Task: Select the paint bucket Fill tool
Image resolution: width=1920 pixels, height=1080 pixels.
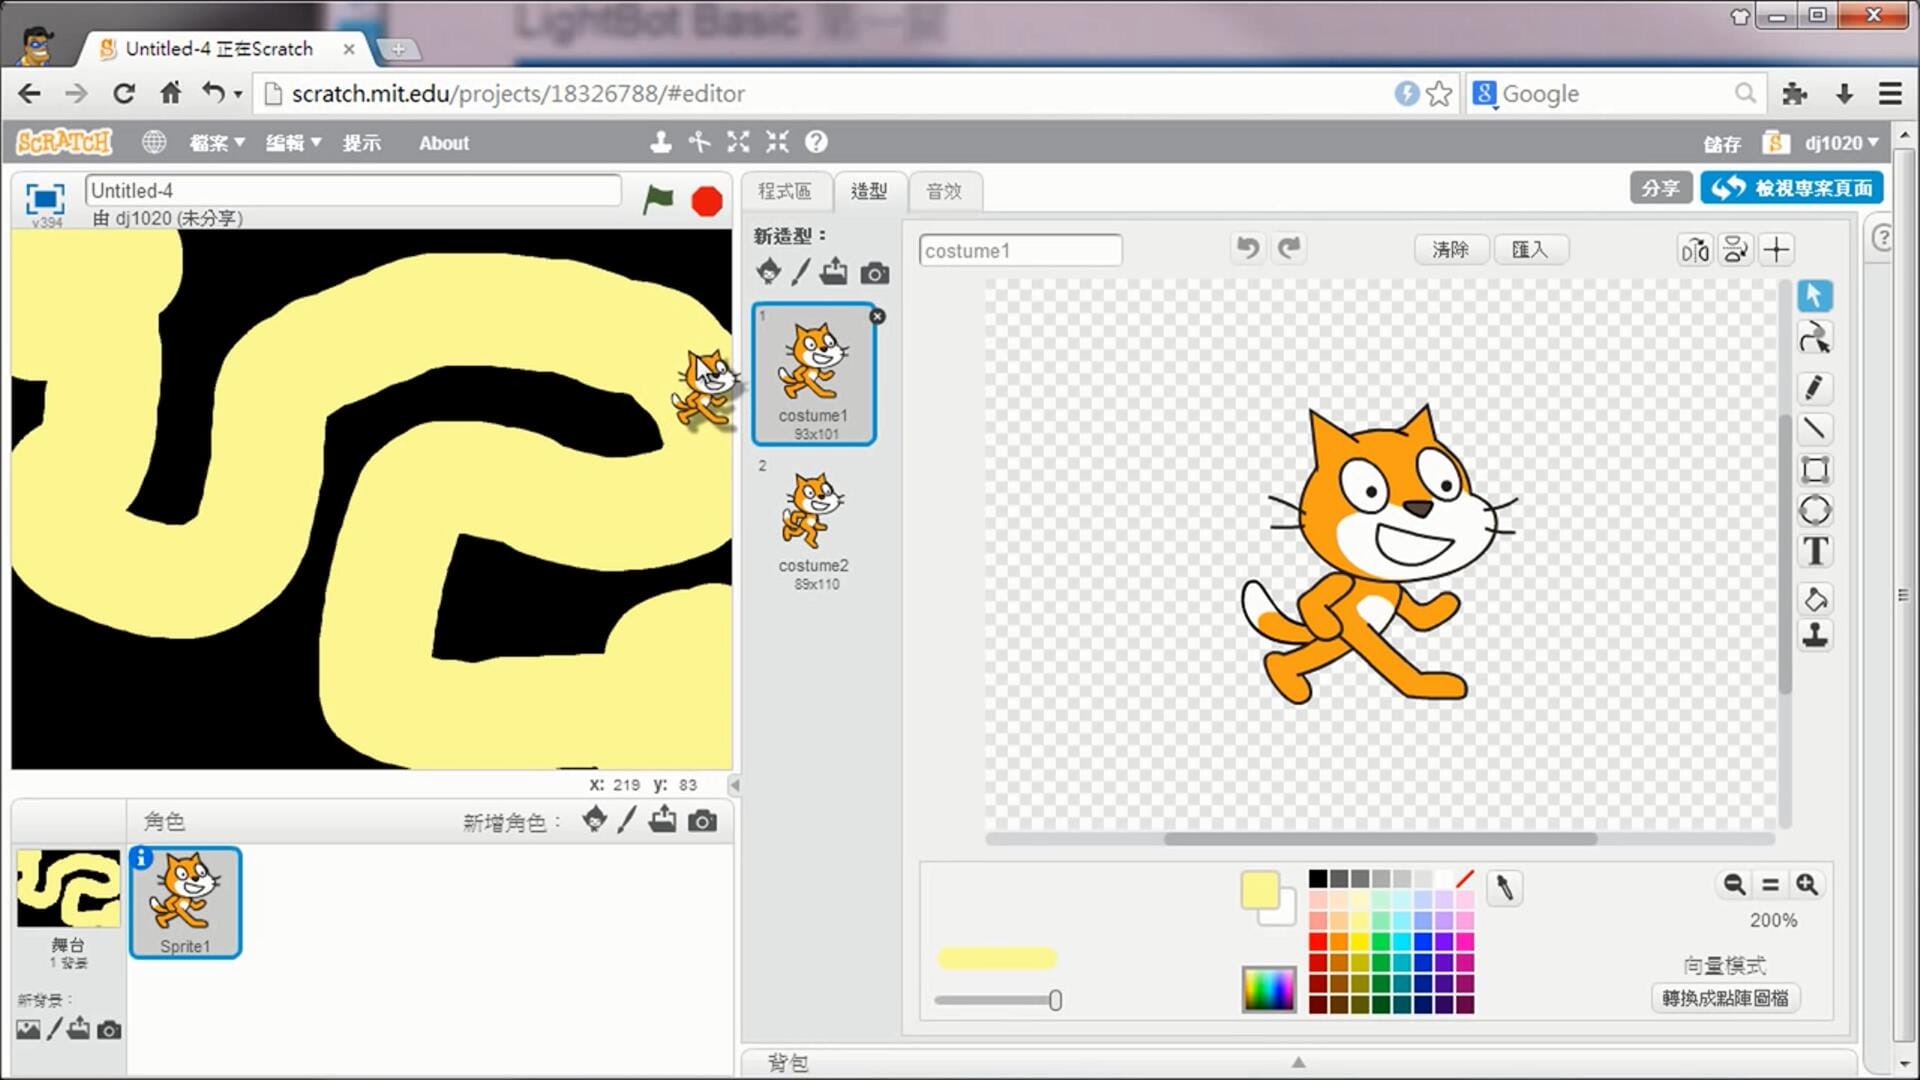Action: coord(1815,599)
